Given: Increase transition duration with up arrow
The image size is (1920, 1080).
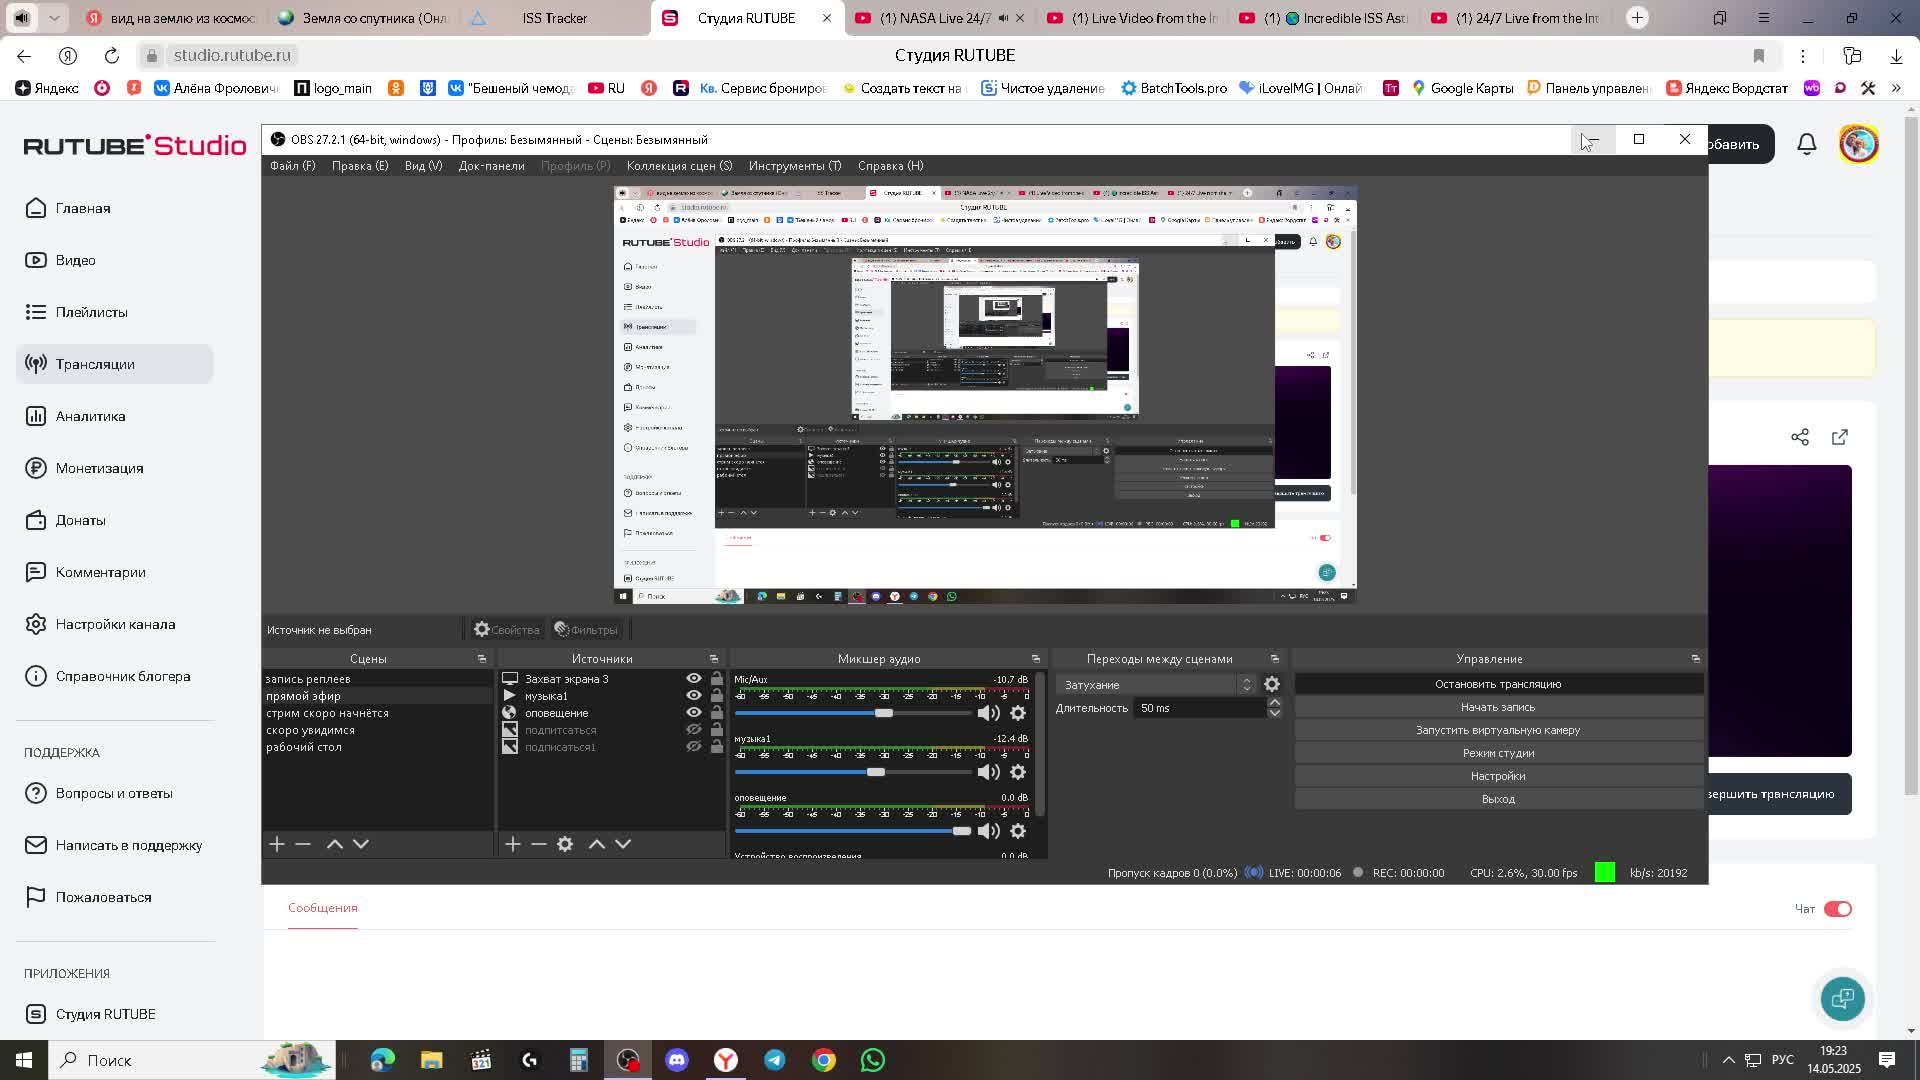Looking at the screenshot, I should [1275, 703].
